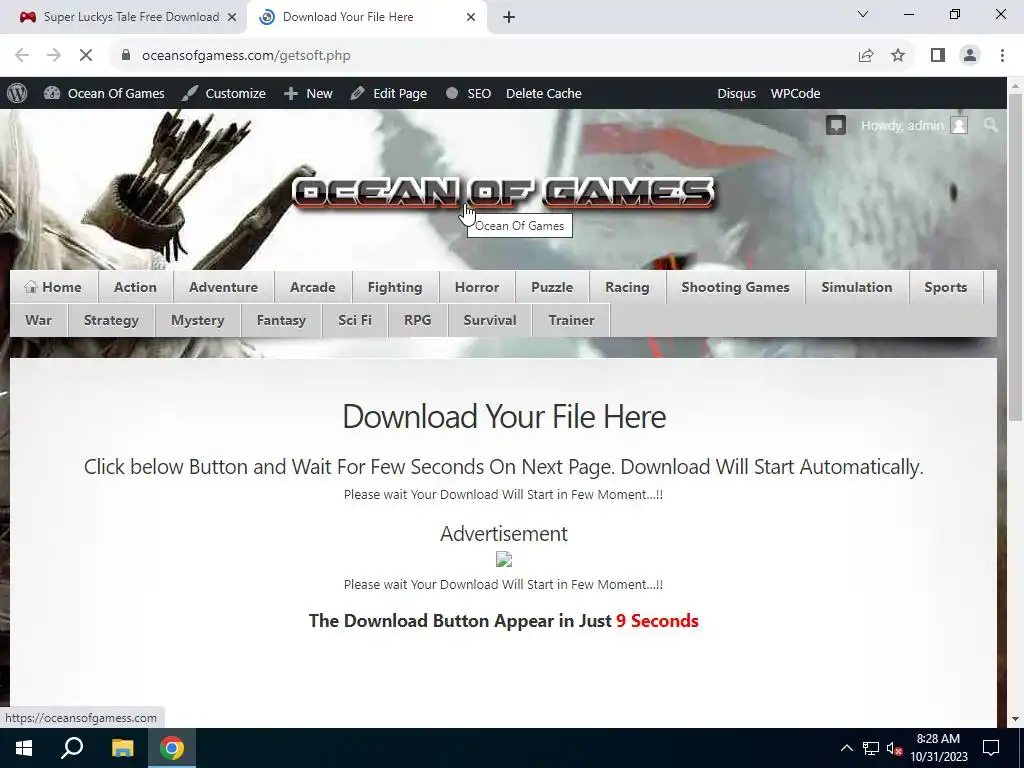The height and width of the screenshot is (768, 1024).
Task: Show hidden system tray icons
Action: (x=846, y=748)
